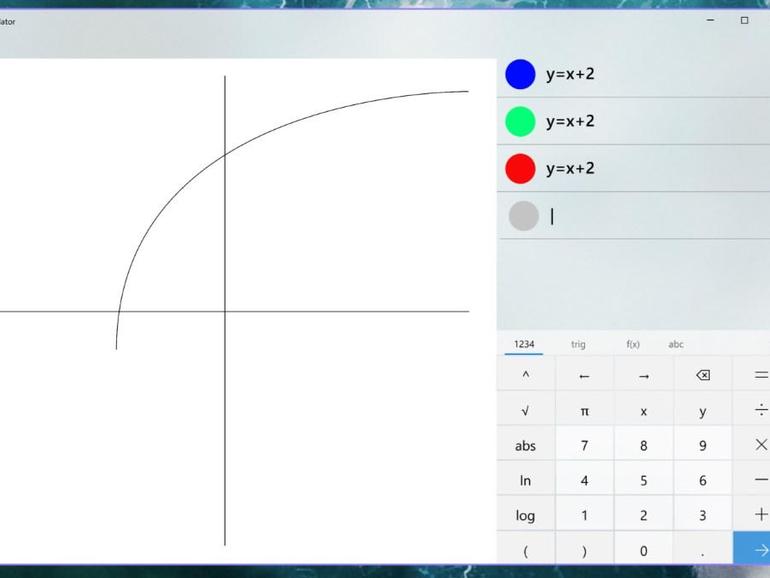The image size is (770, 578).
Task: Insert a decimal point
Action: coord(703,550)
